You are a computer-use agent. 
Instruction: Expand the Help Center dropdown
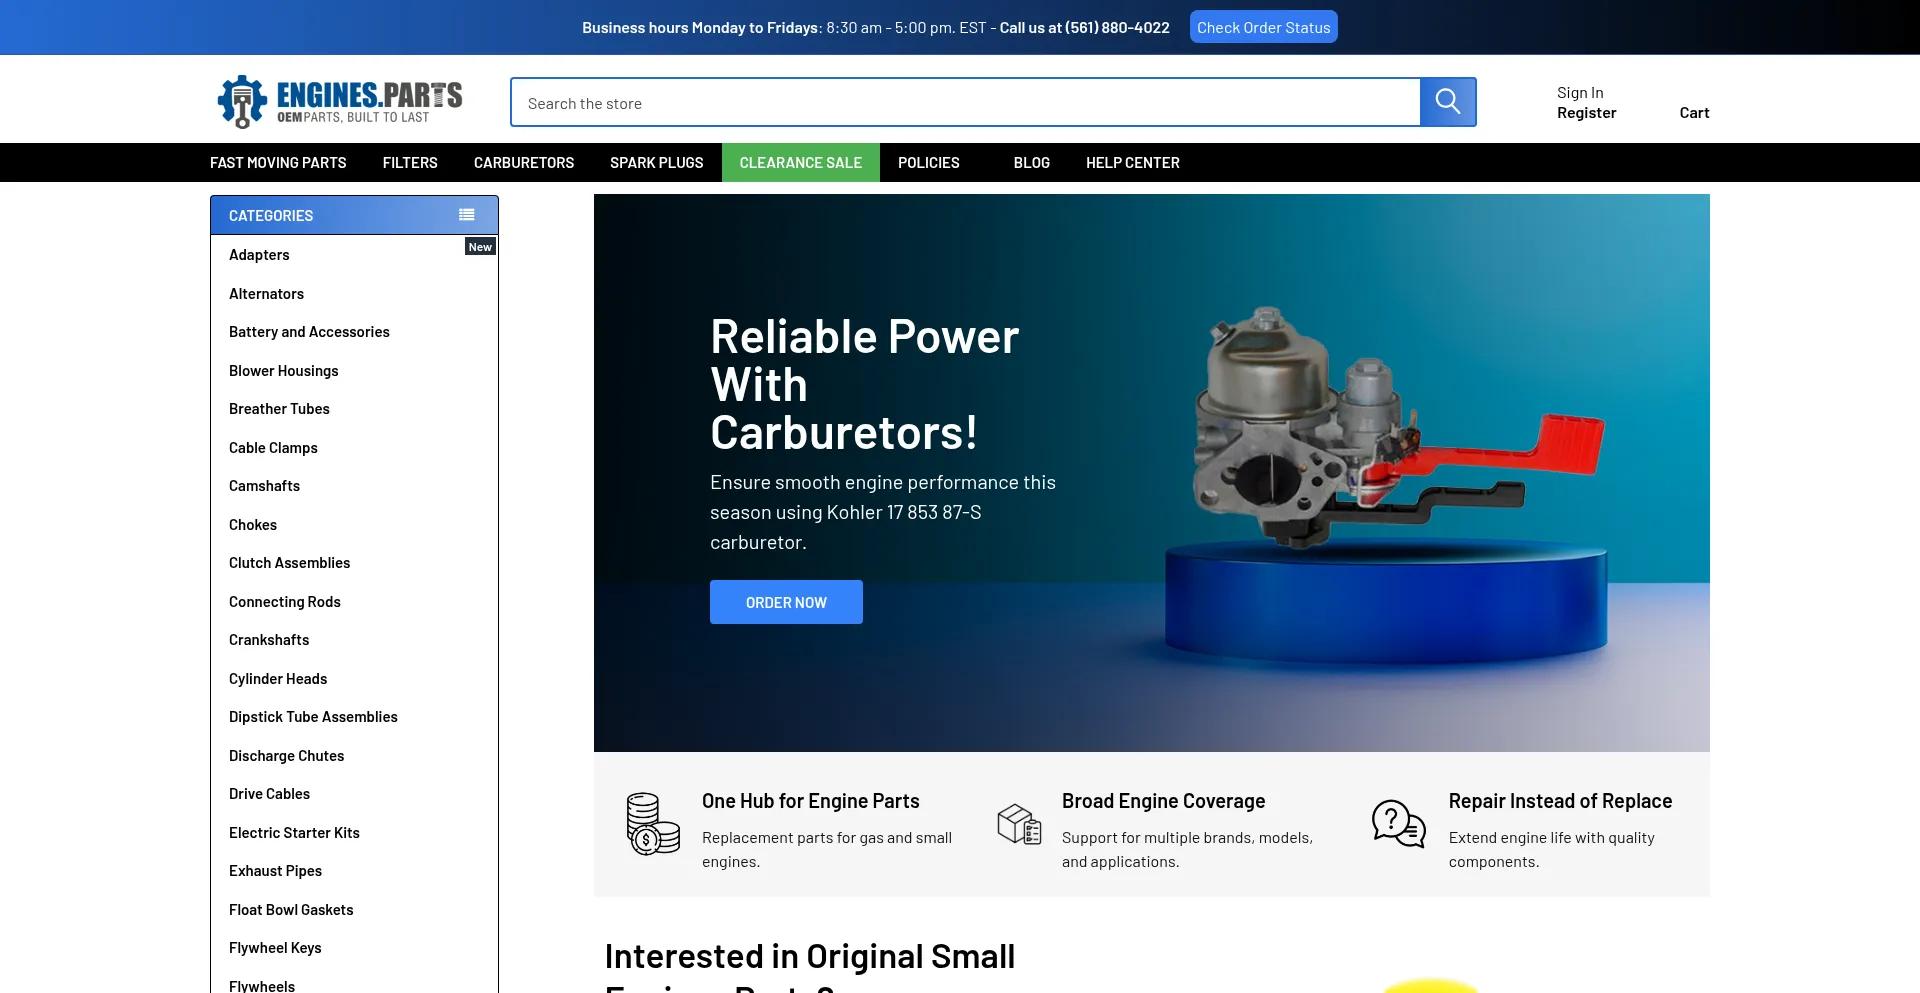tap(1132, 162)
